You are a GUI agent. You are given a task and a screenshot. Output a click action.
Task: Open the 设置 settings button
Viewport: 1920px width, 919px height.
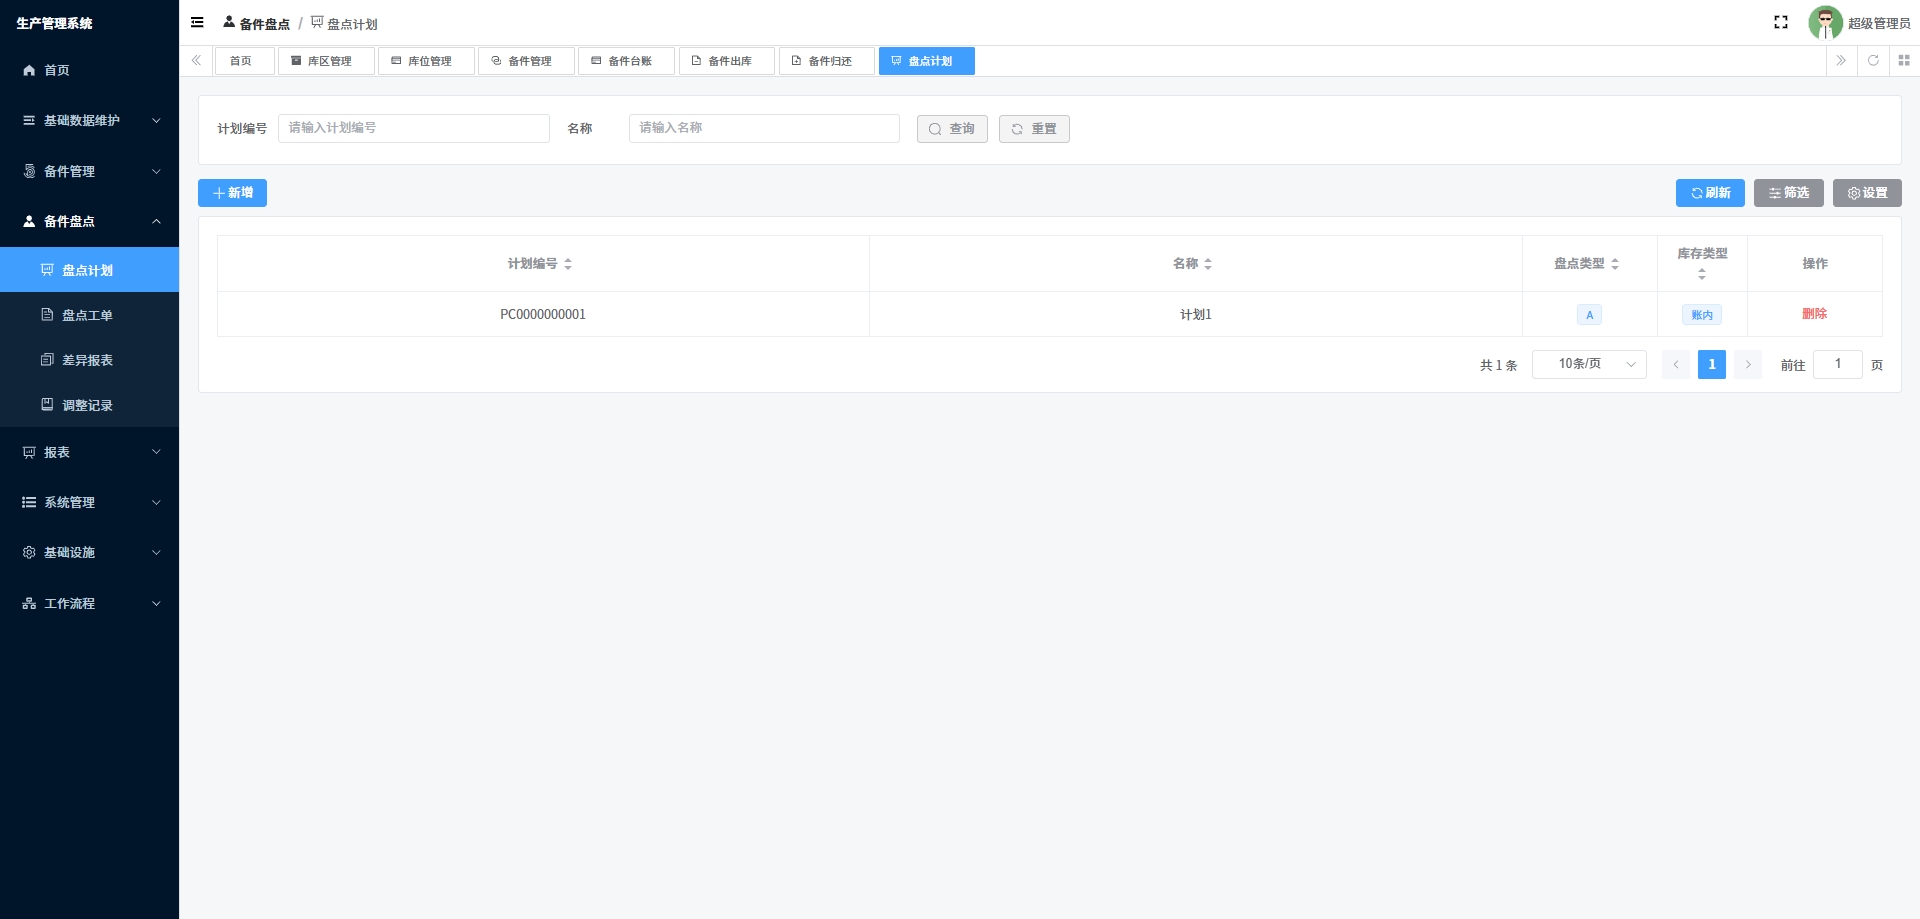(x=1867, y=193)
